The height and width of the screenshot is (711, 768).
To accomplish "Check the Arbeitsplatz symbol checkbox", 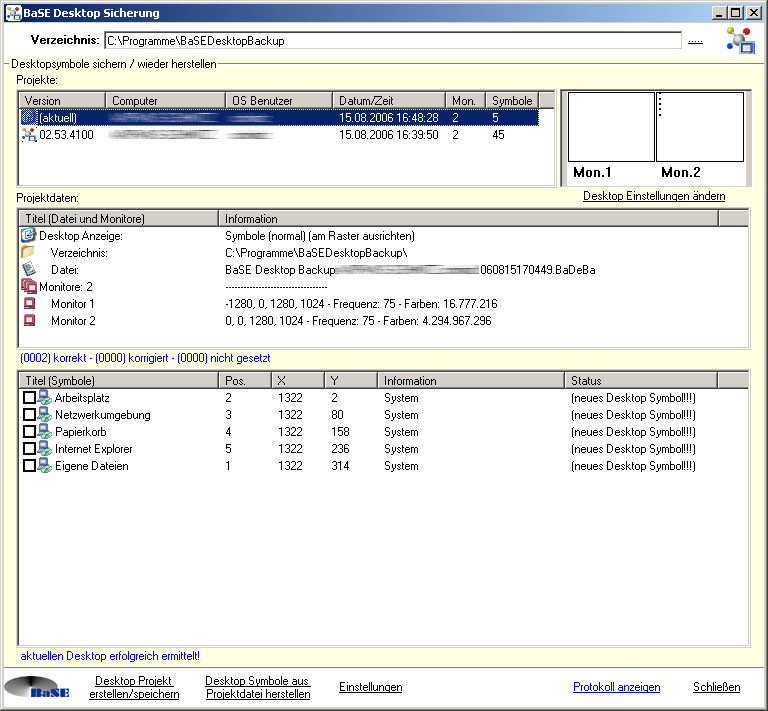I will (x=29, y=398).
